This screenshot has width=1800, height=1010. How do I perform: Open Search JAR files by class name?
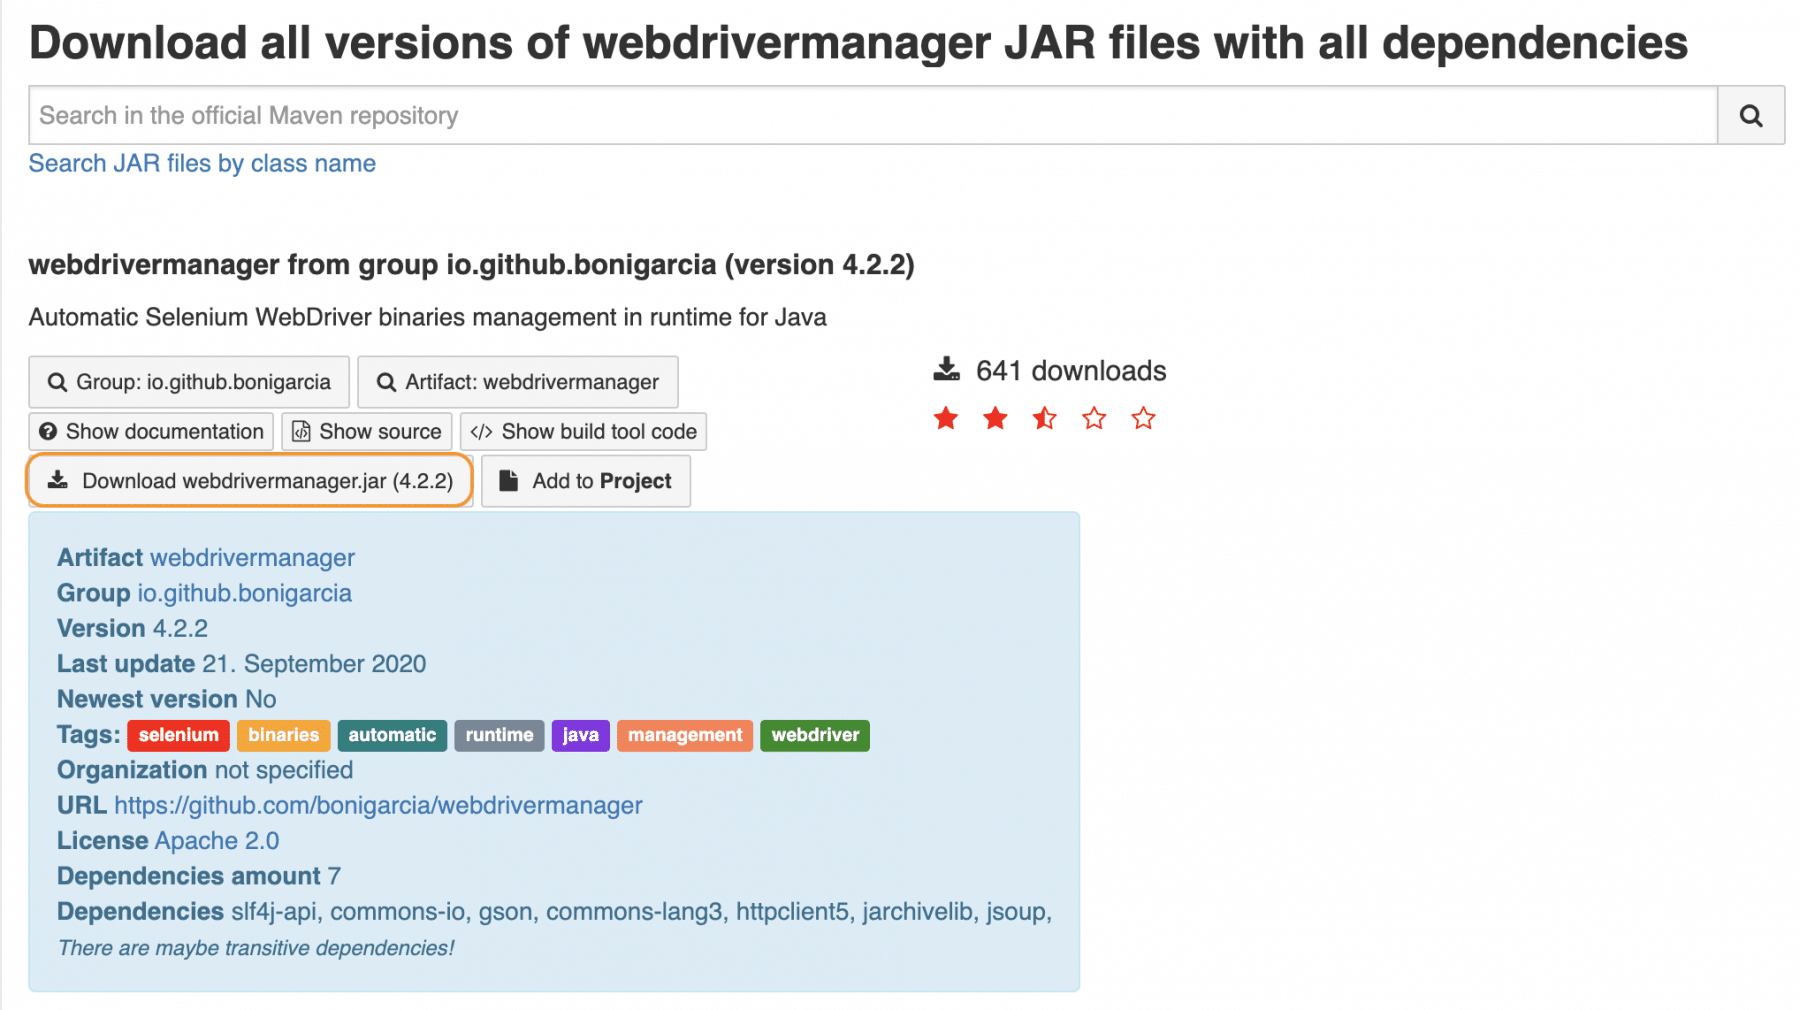pyautogui.click(x=201, y=163)
